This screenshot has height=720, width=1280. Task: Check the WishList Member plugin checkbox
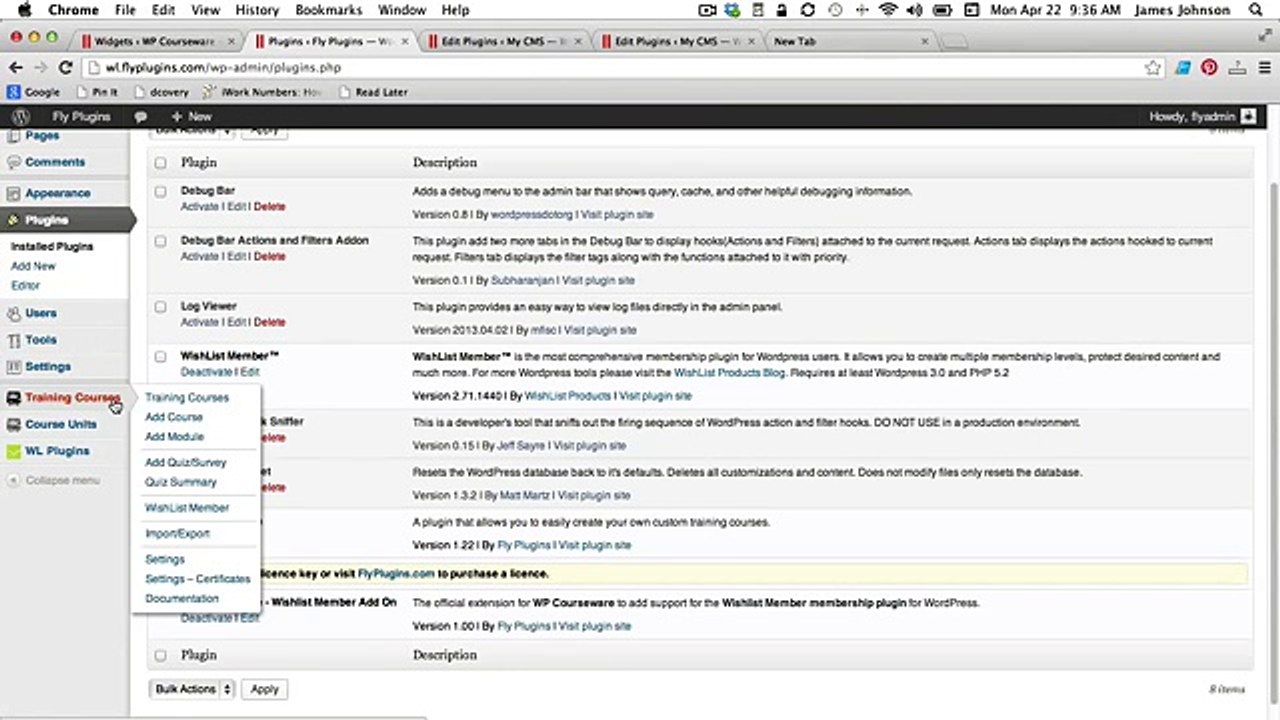coord(160,356)
